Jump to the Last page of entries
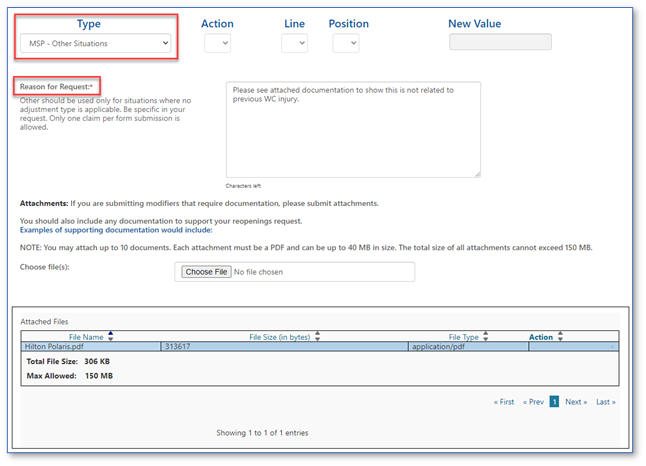 (x=605, y=402)
